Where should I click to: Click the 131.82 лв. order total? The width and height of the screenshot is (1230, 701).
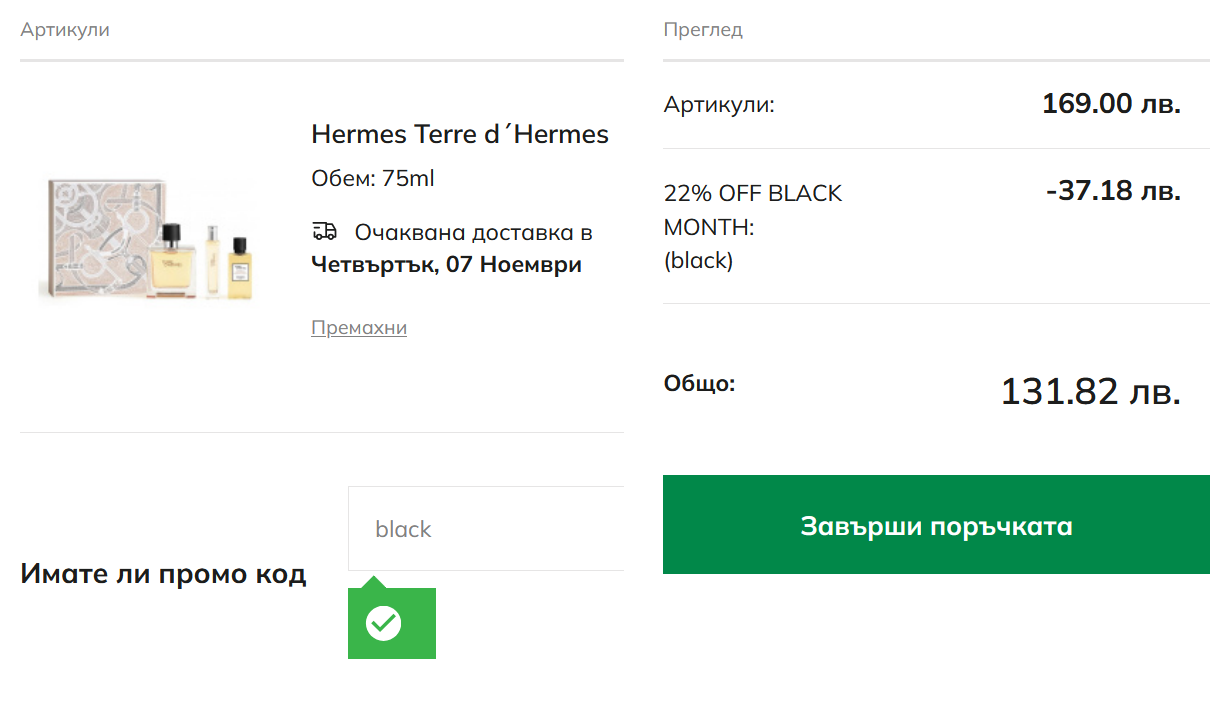pos(1090,391)
